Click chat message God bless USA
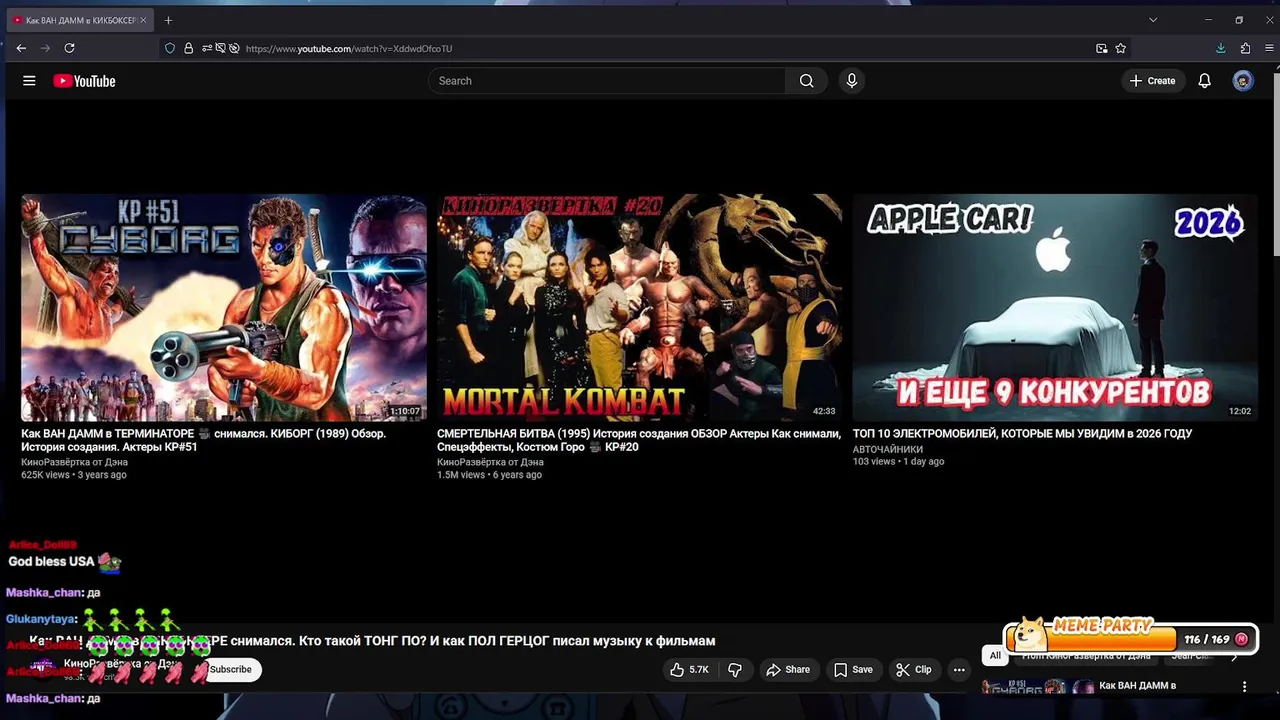The image size is (1280, 720). 51,562
